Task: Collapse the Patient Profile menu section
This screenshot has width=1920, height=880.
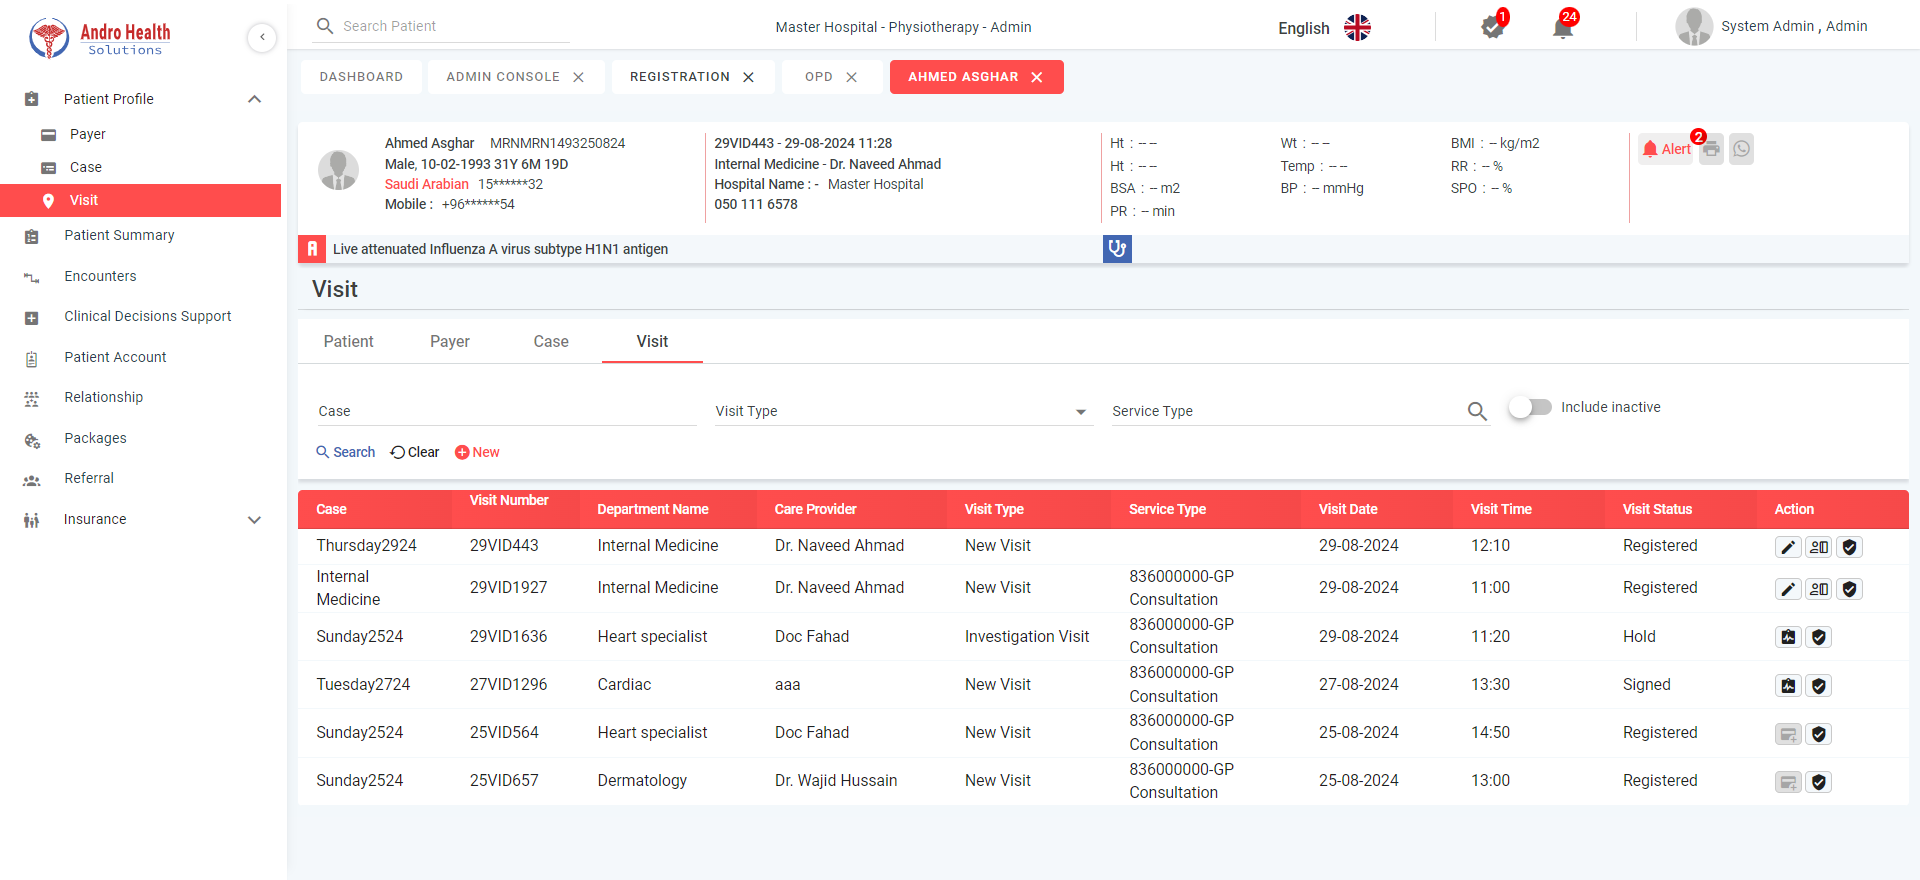Action: 254,99
